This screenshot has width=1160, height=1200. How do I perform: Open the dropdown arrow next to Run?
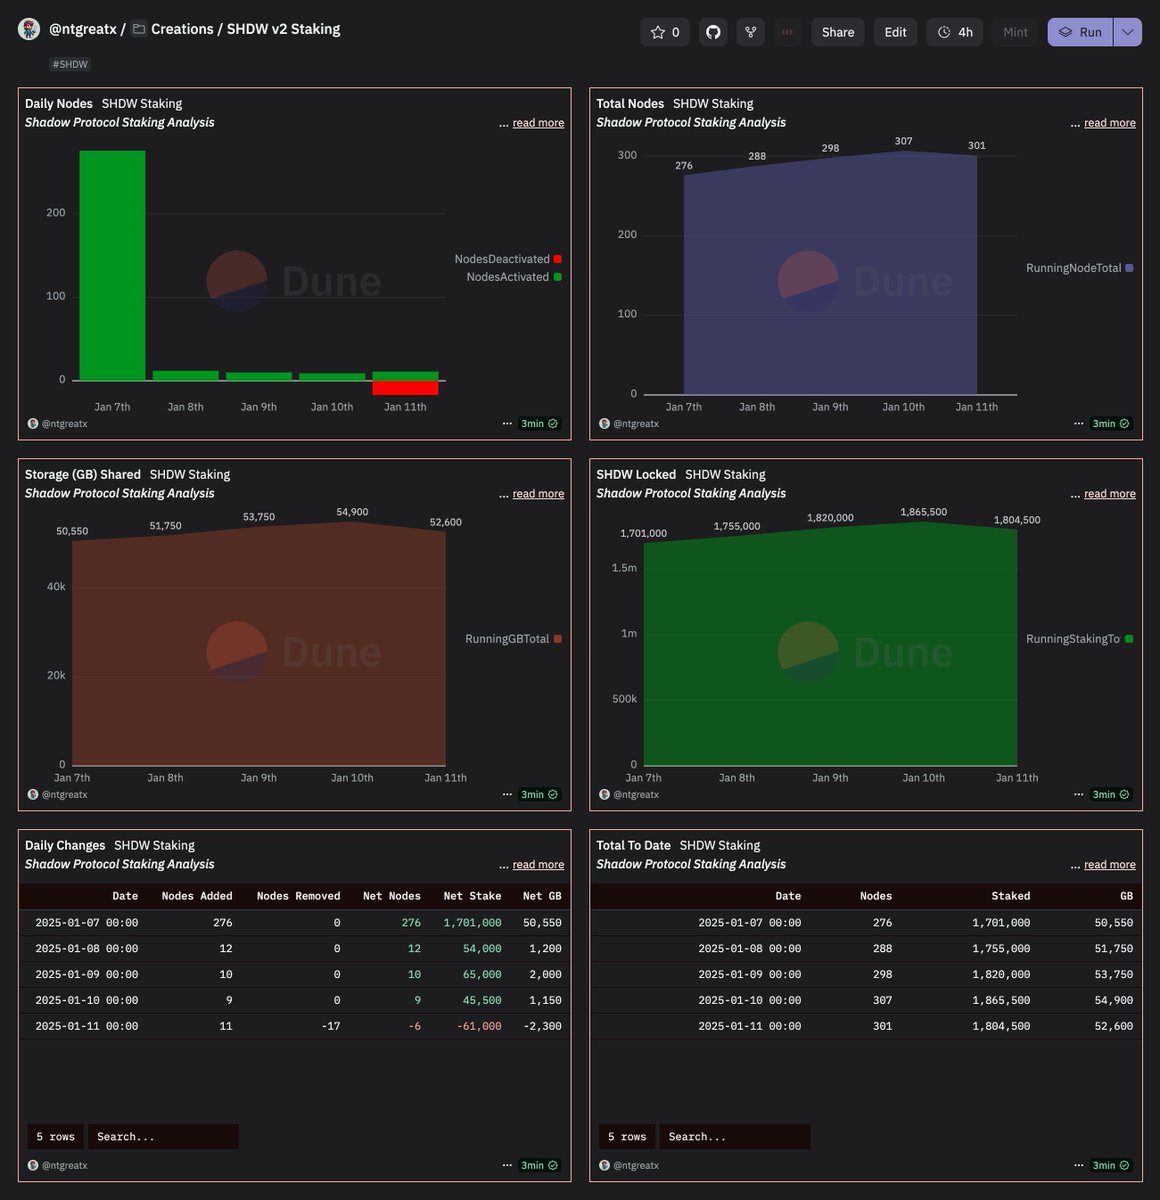pos(1128,32)
